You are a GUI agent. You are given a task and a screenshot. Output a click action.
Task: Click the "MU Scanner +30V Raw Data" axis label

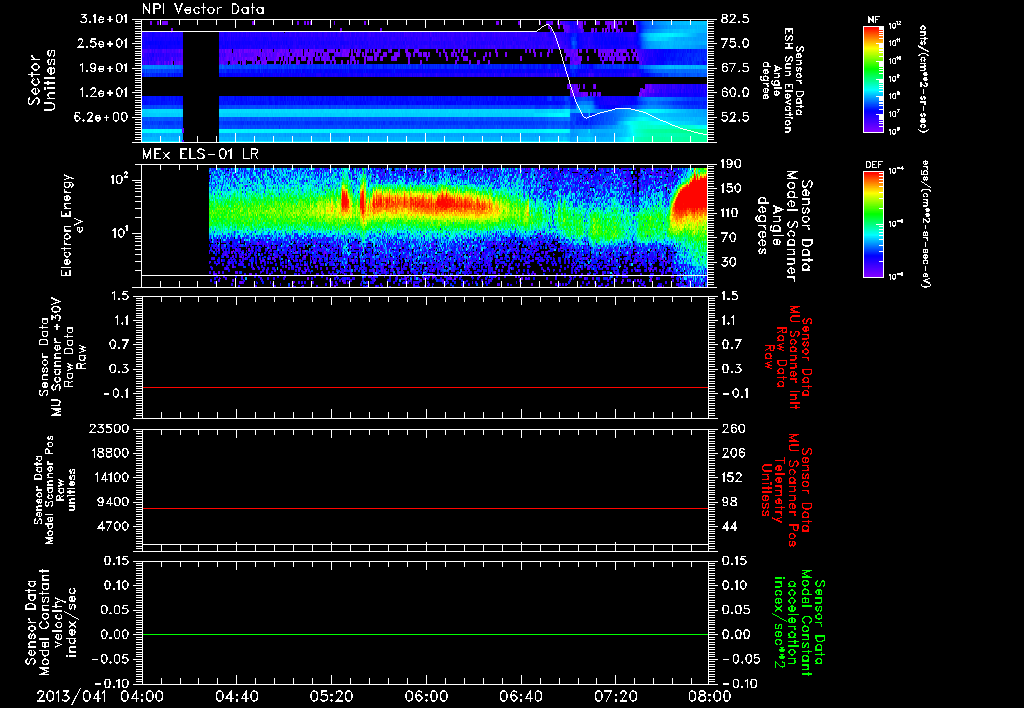62,357
